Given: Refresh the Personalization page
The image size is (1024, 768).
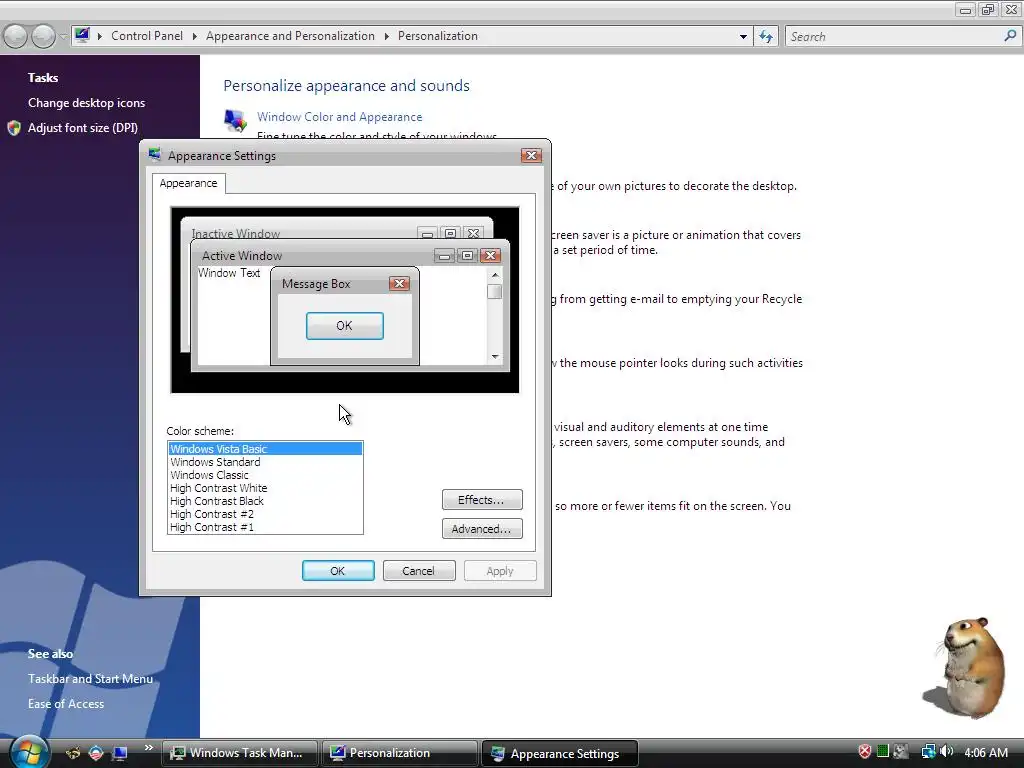Looking at the screenshot, I should 766,37.
